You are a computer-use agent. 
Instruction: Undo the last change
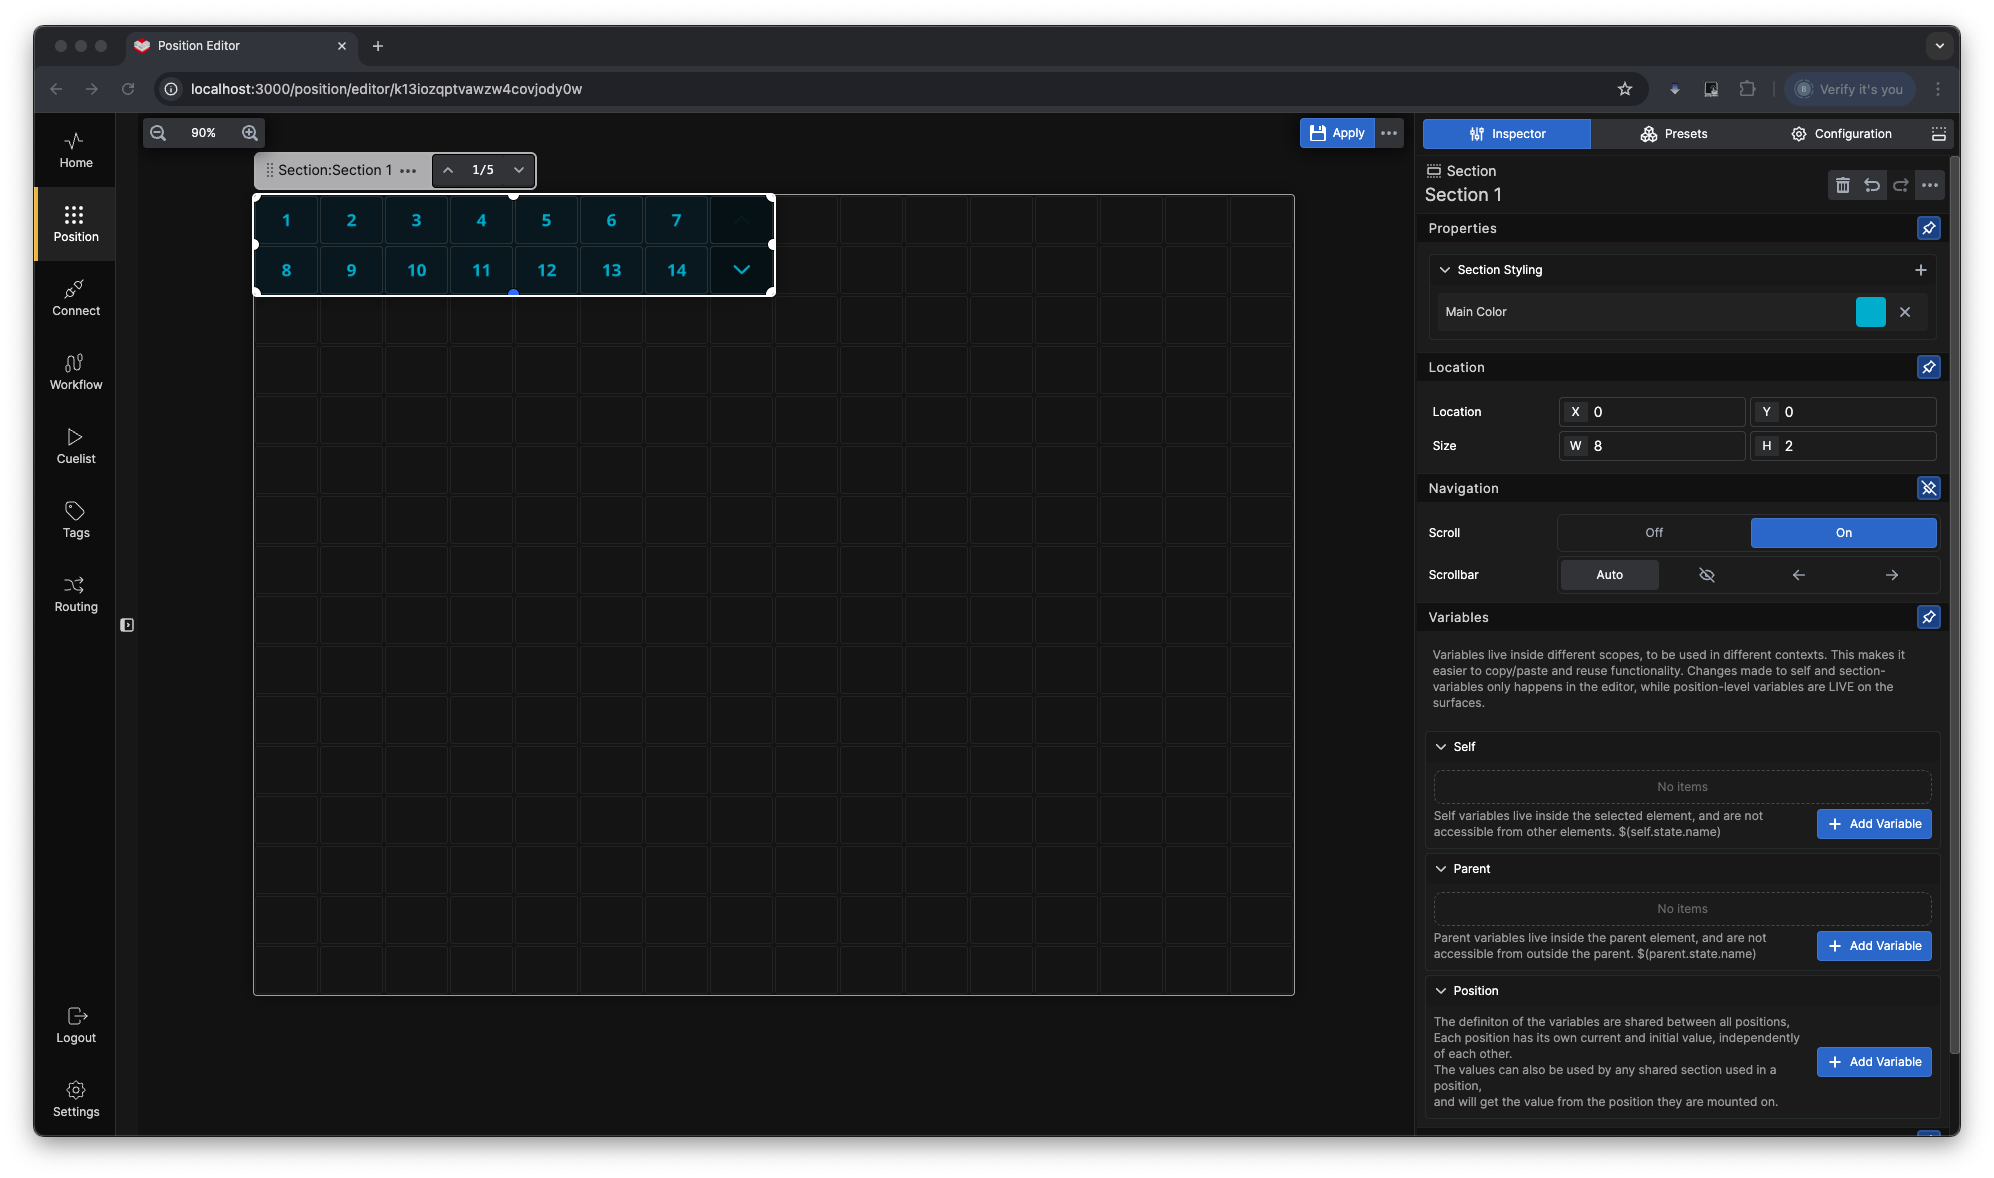point(1871,185)
